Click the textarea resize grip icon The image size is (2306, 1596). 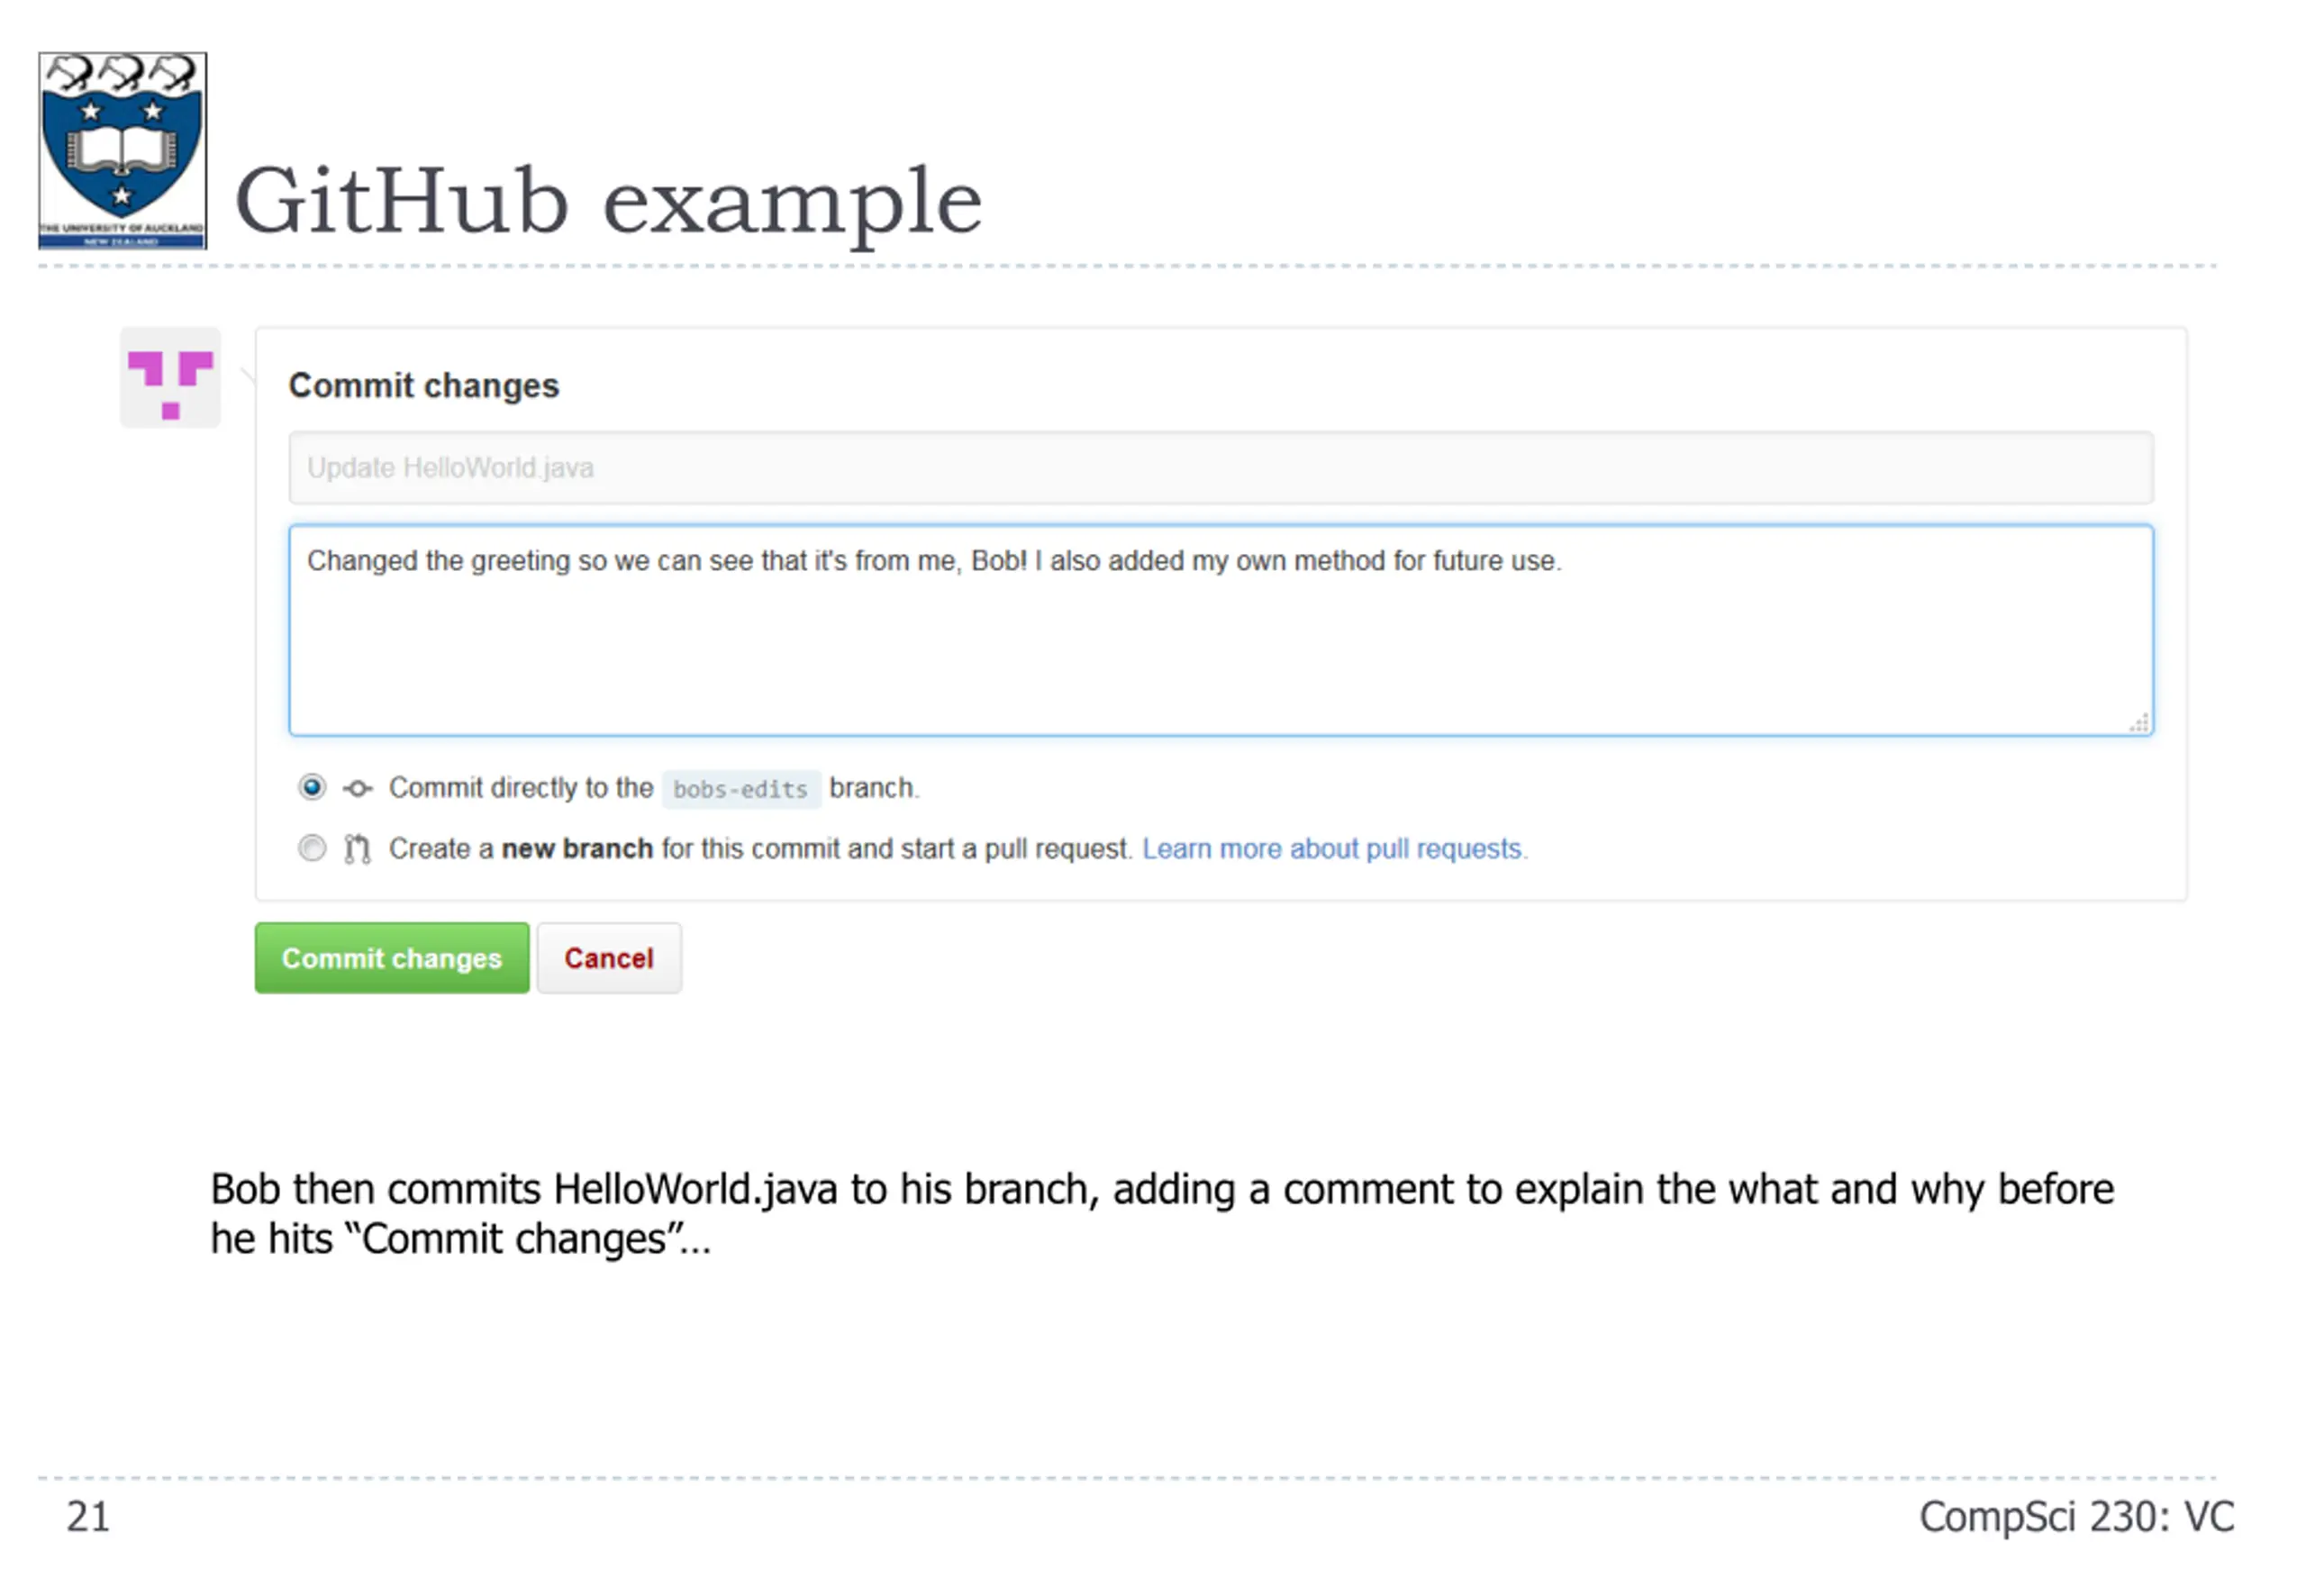pyautogui.click(x=2138, y=722)
